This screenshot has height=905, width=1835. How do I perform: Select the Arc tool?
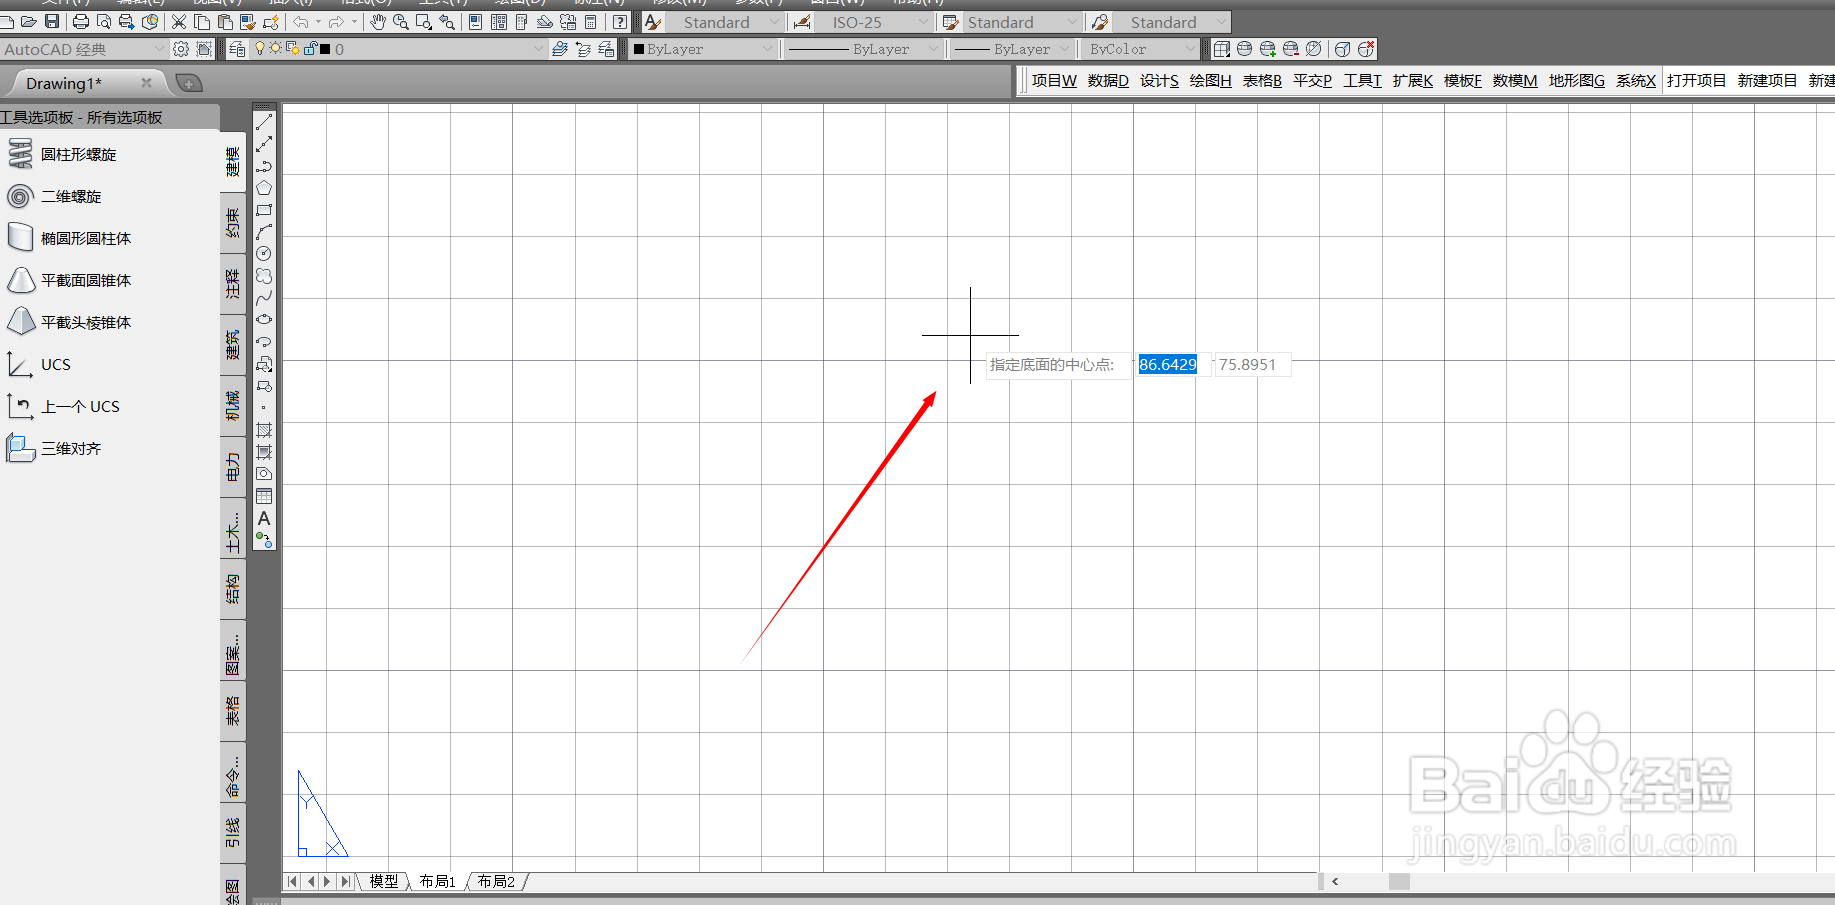coord(264,232)
